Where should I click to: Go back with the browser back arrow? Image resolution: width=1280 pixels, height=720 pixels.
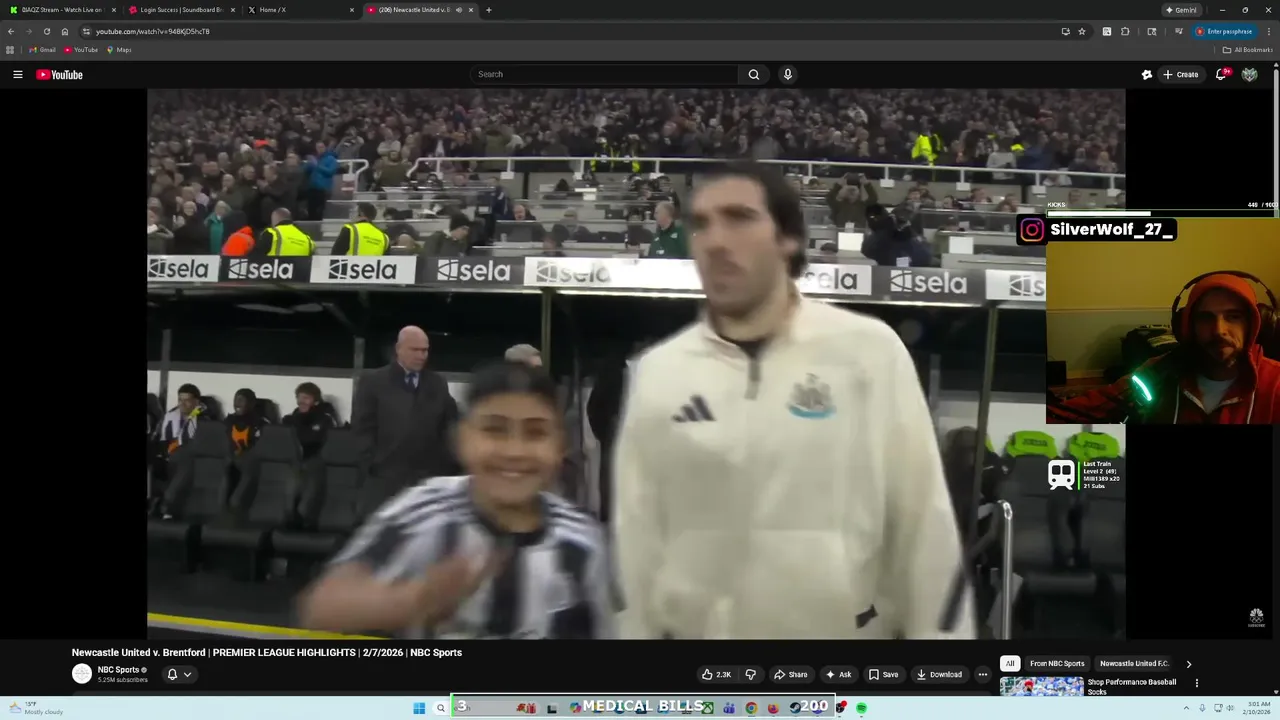(x=11, y=31)
